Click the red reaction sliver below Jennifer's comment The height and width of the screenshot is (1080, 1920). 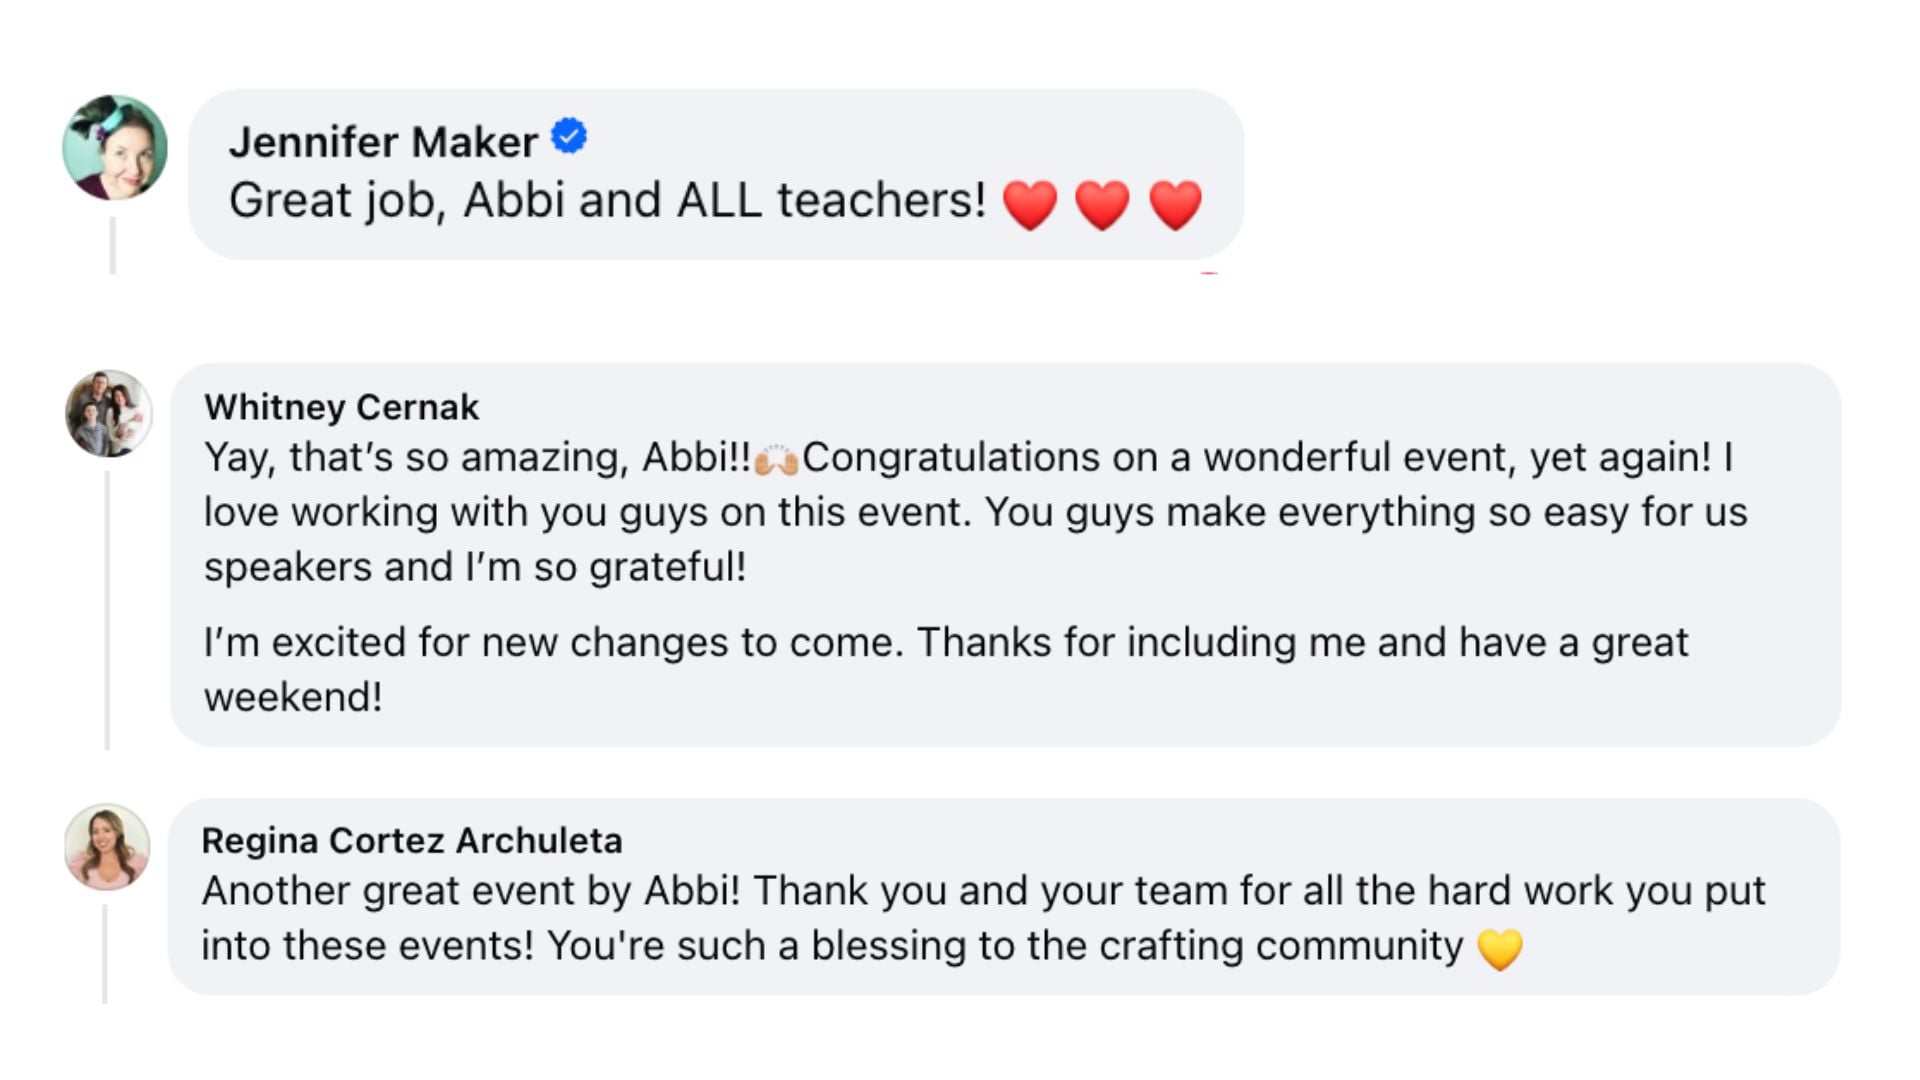pos(1209,271)
